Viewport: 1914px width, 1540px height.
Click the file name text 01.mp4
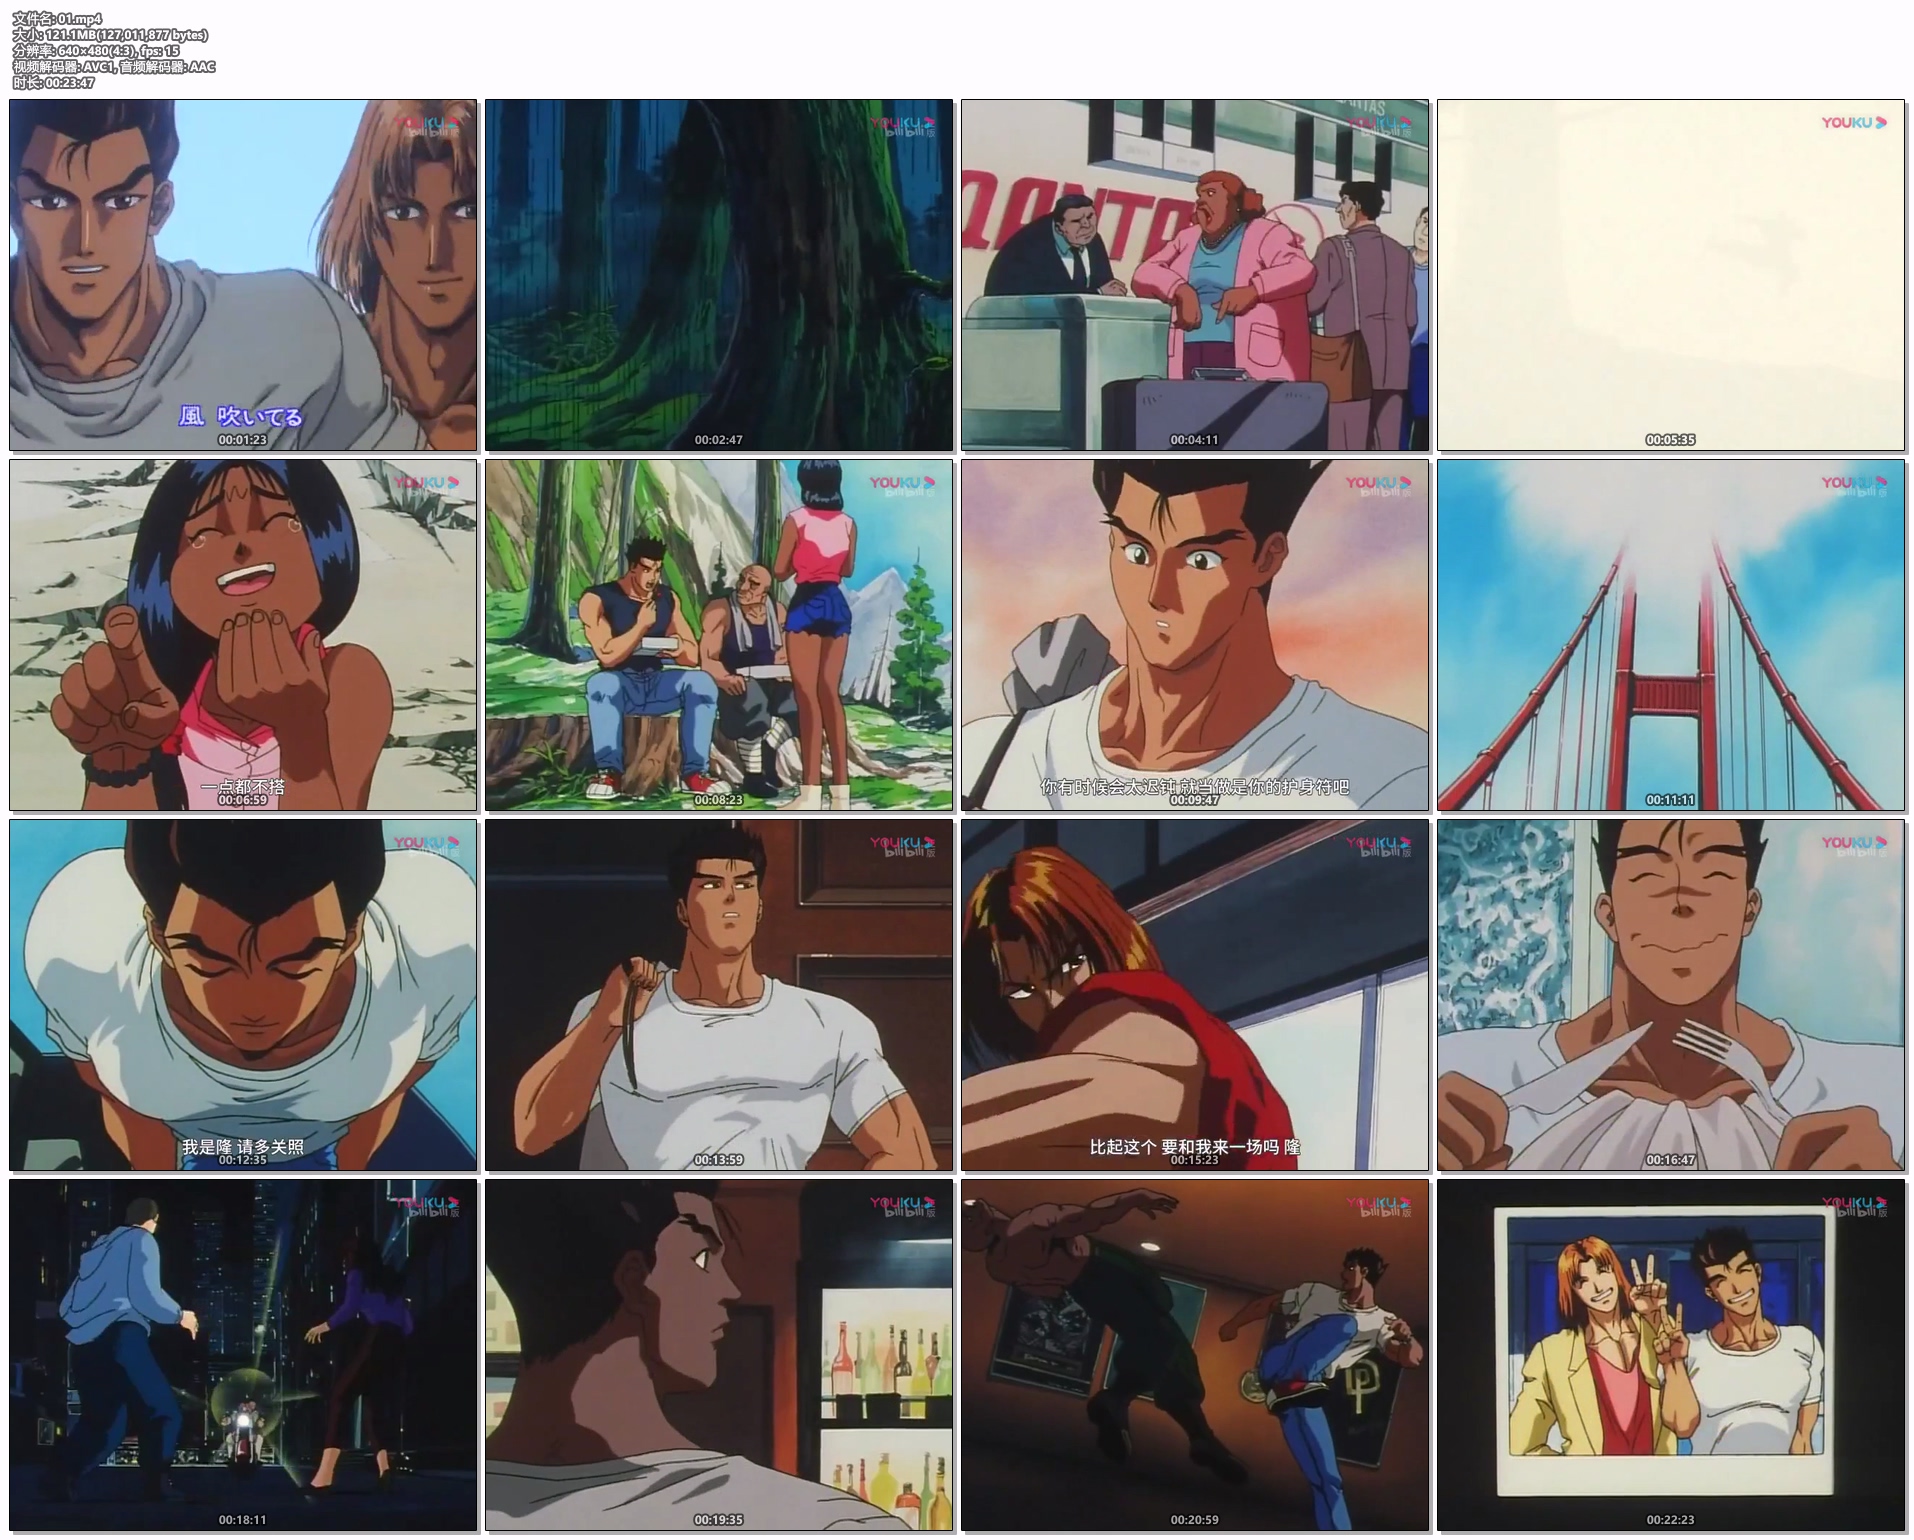tap(57, 19)
